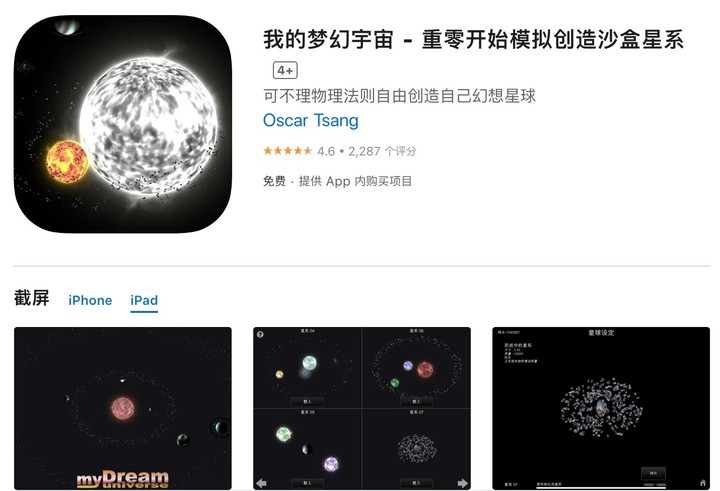The width and height of the screenshot is (720, 491).
Task: Click the progress bar in planet settings screenshot
Action: point(601,487)
